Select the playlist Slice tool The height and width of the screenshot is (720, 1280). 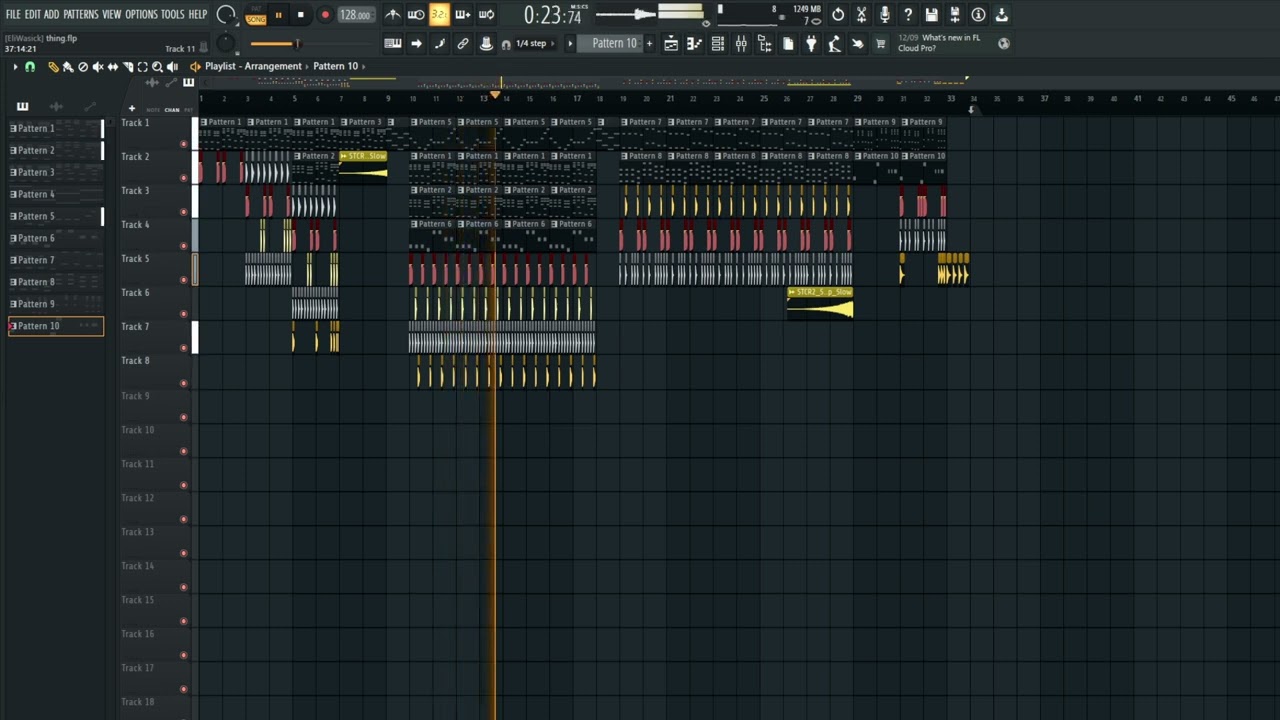pos(128,67)
